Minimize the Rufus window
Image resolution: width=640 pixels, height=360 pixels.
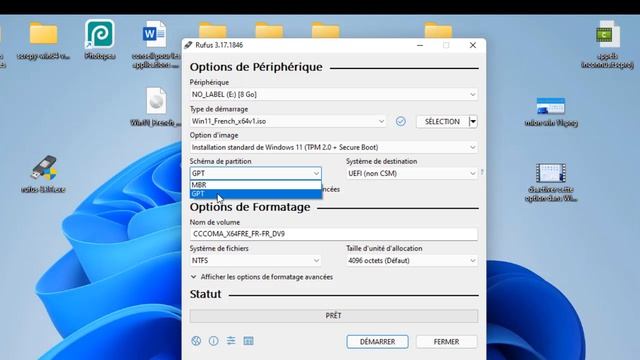[x=420, y=45]
